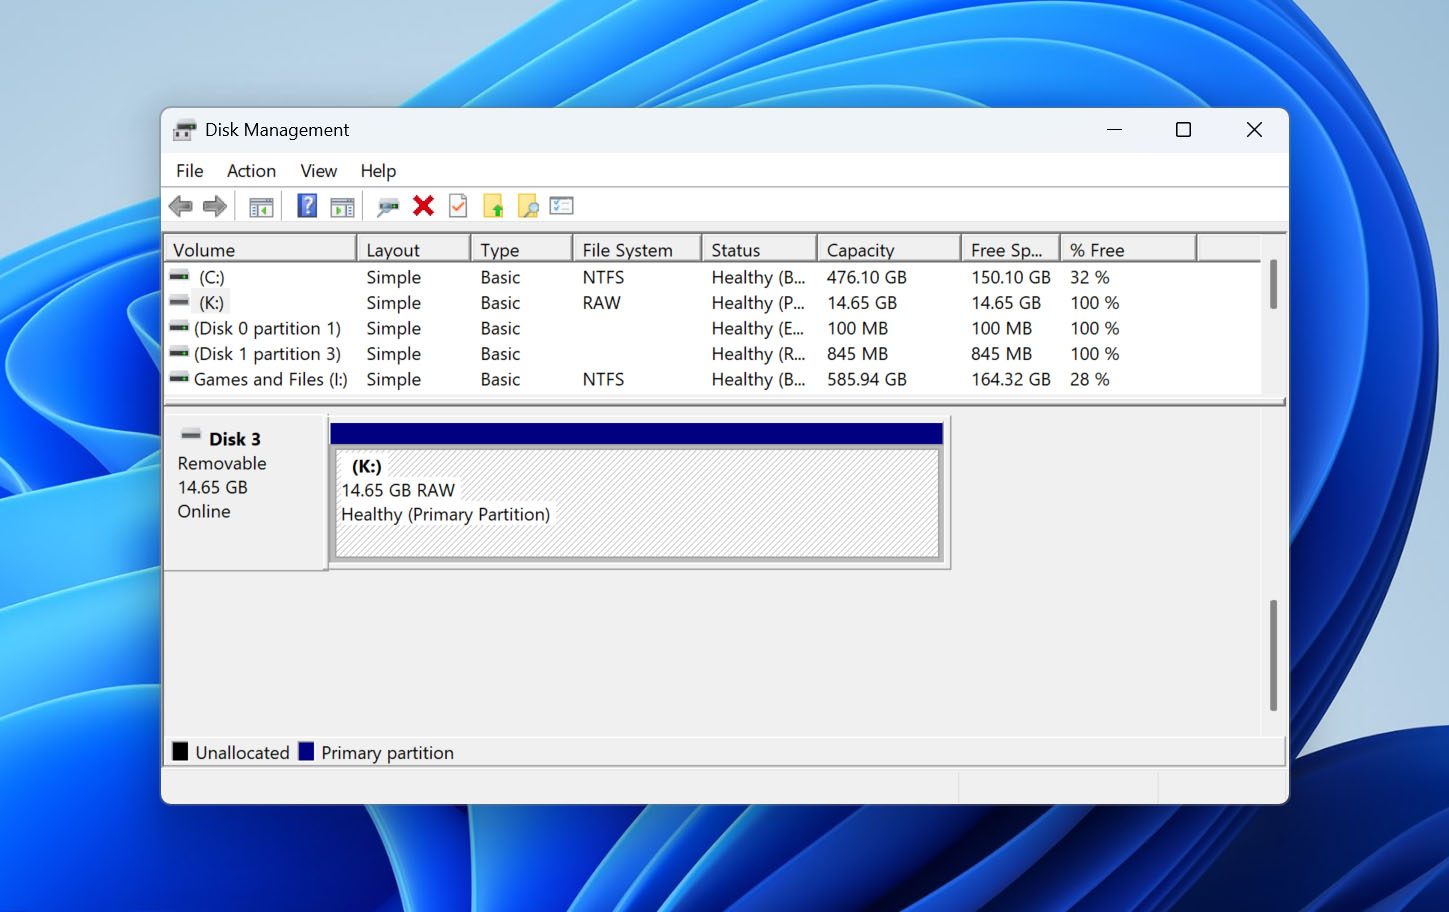Click the Status column header
The image size is (1449, 912).
click(x=759, y=249)
